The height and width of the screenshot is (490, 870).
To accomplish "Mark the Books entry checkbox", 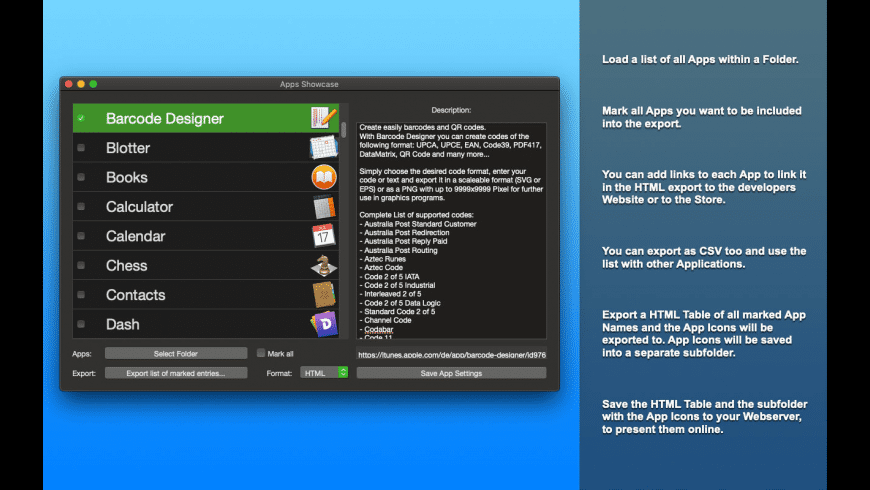I will pyautogui.click(x=81, y=177).
